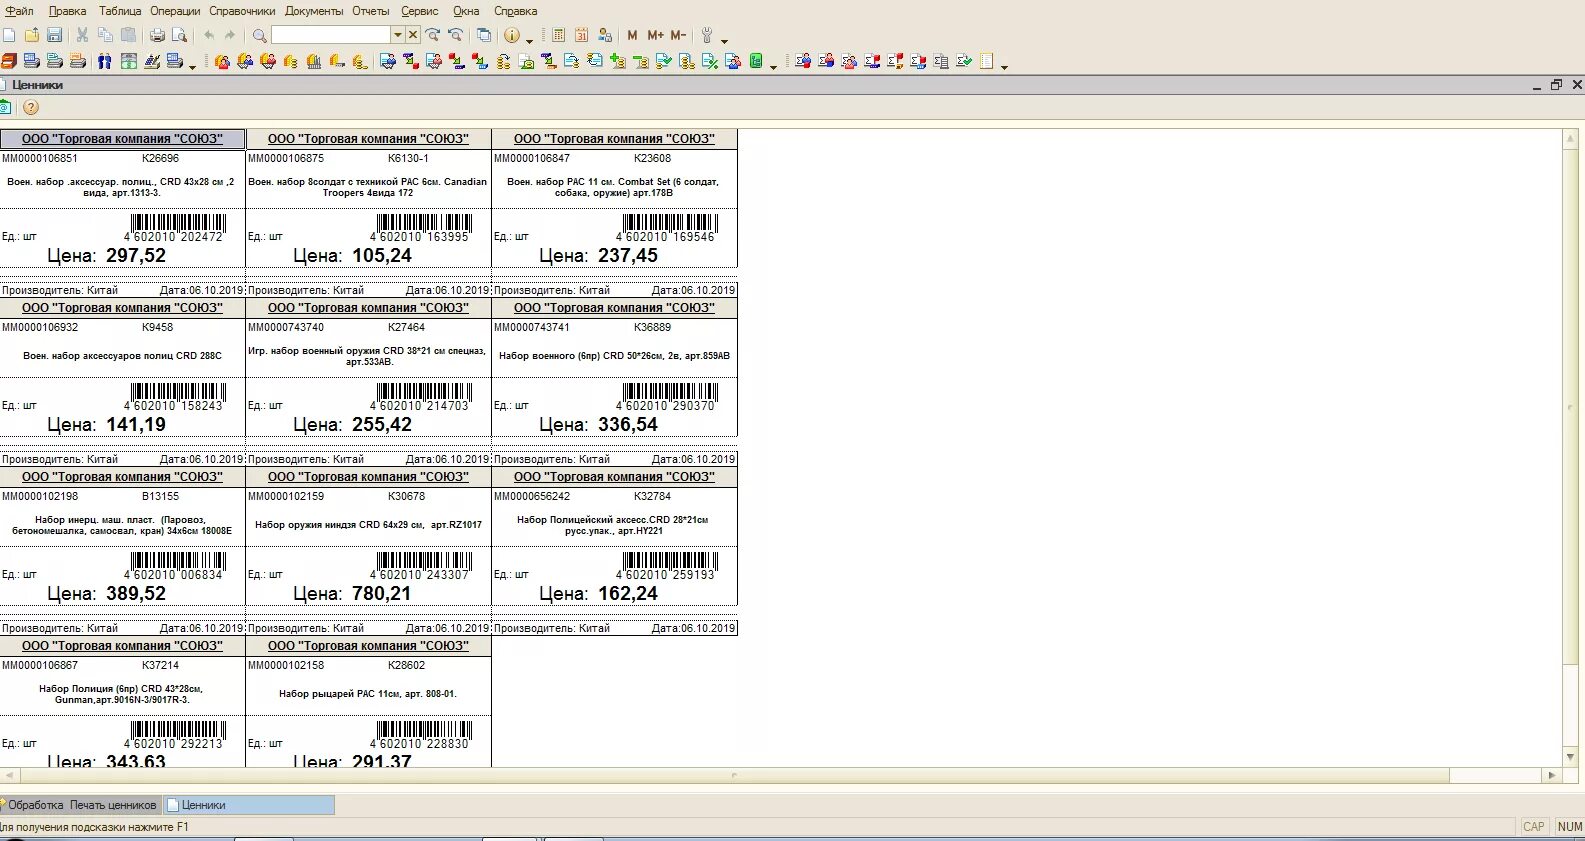Click the user with lock icon
1585x841 pixels.
[x=605, y=35]
